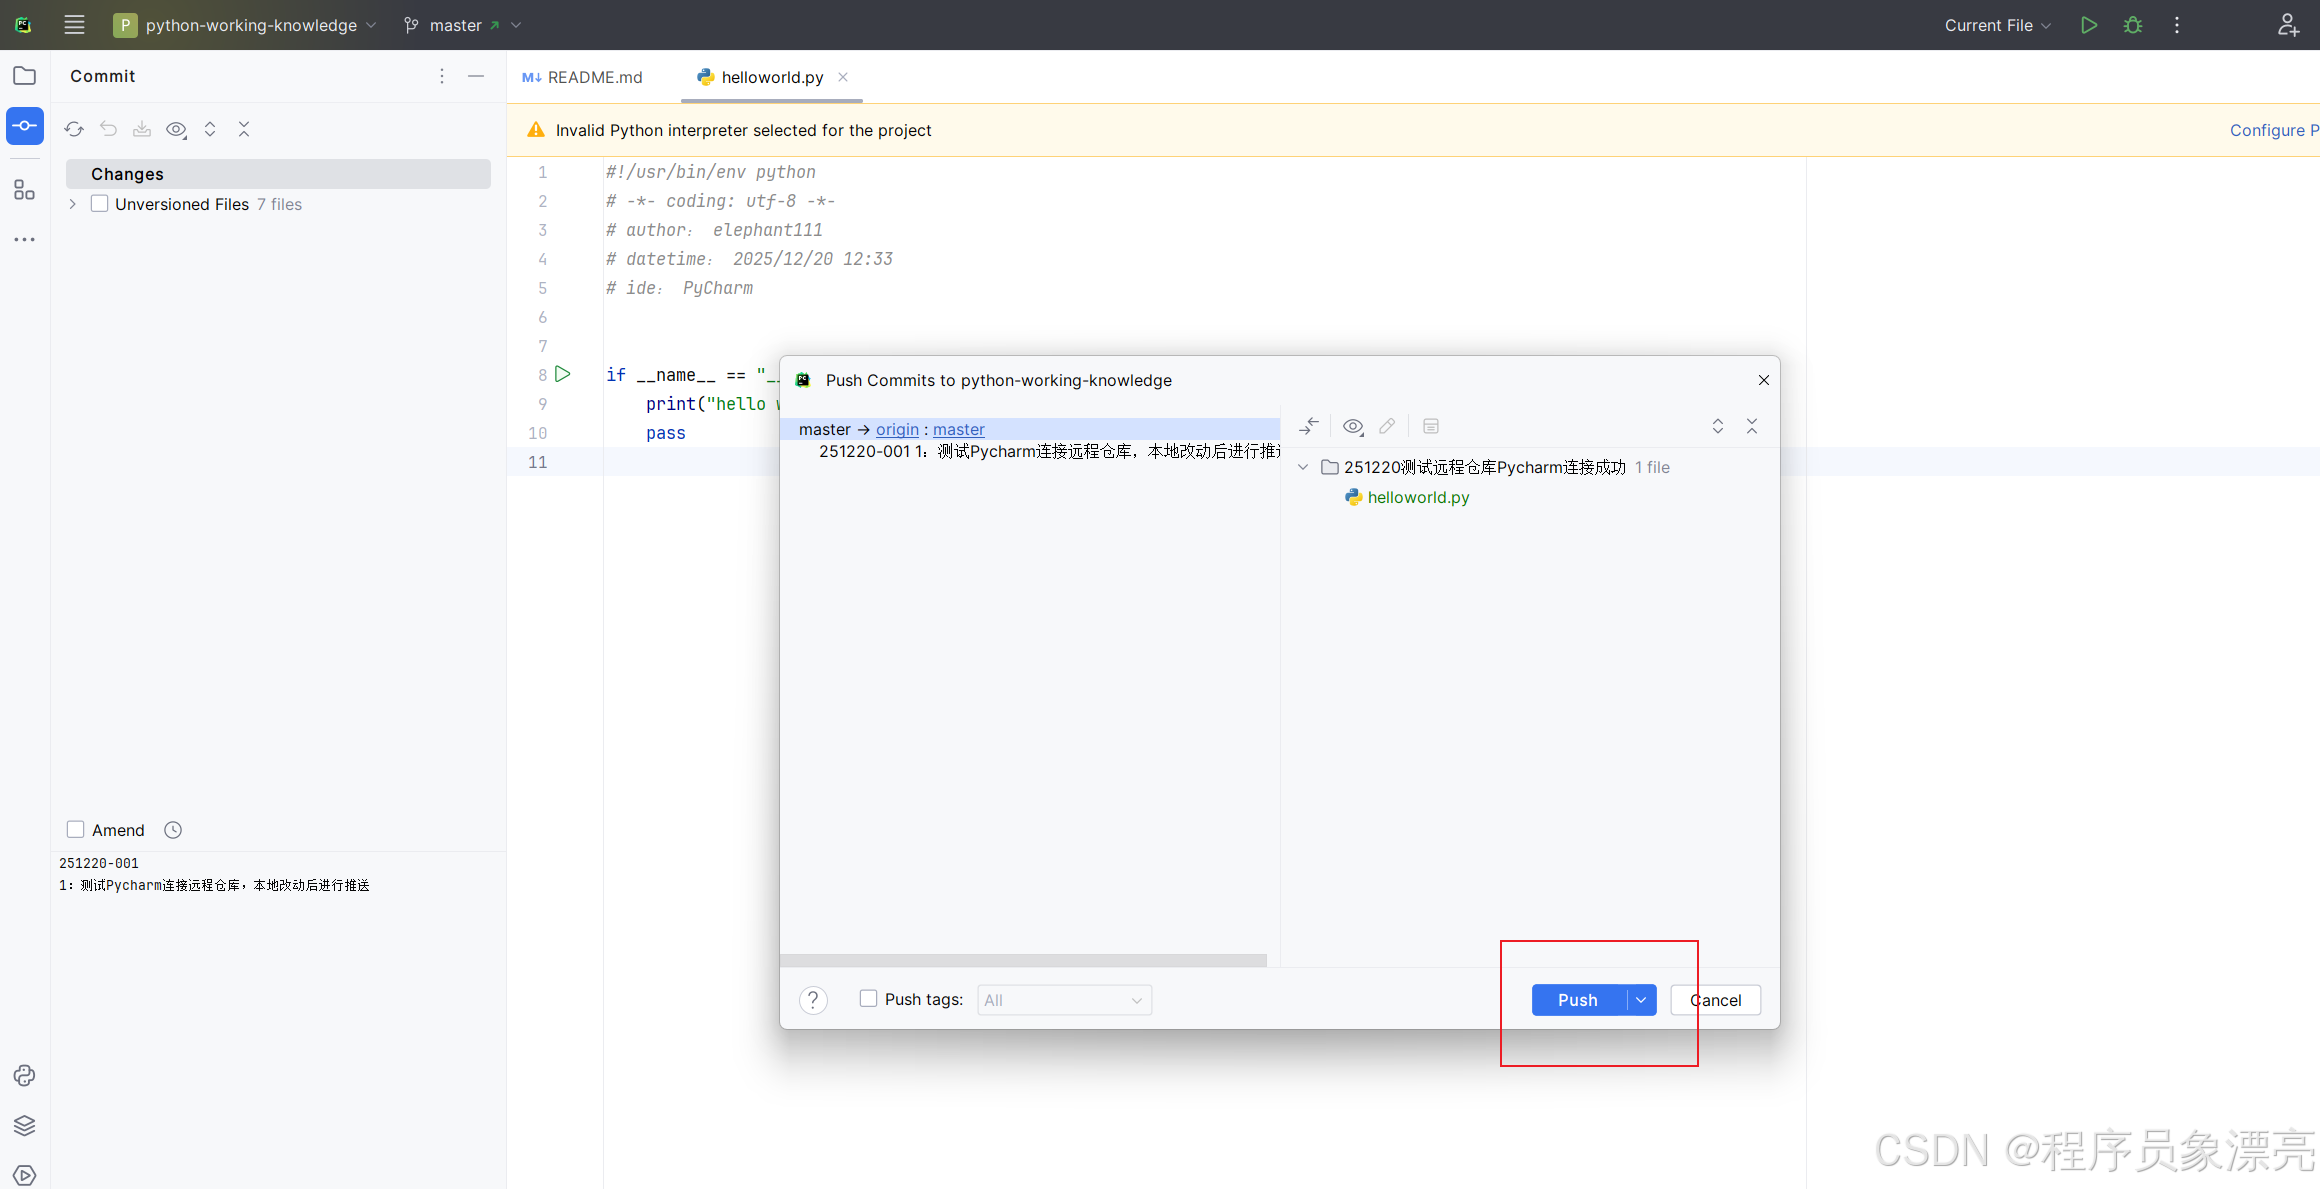Click the Push button
The image size is (2320, 1189).
[1577, 1000]
